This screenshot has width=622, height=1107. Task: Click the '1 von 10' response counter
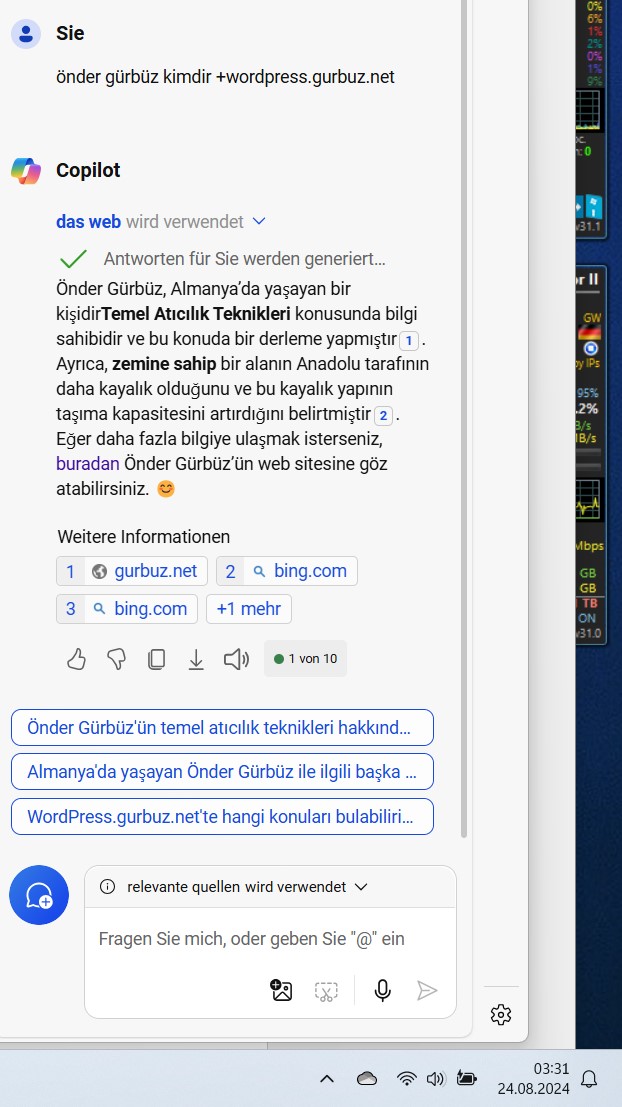pyautogui.click(x=306, y=659)
